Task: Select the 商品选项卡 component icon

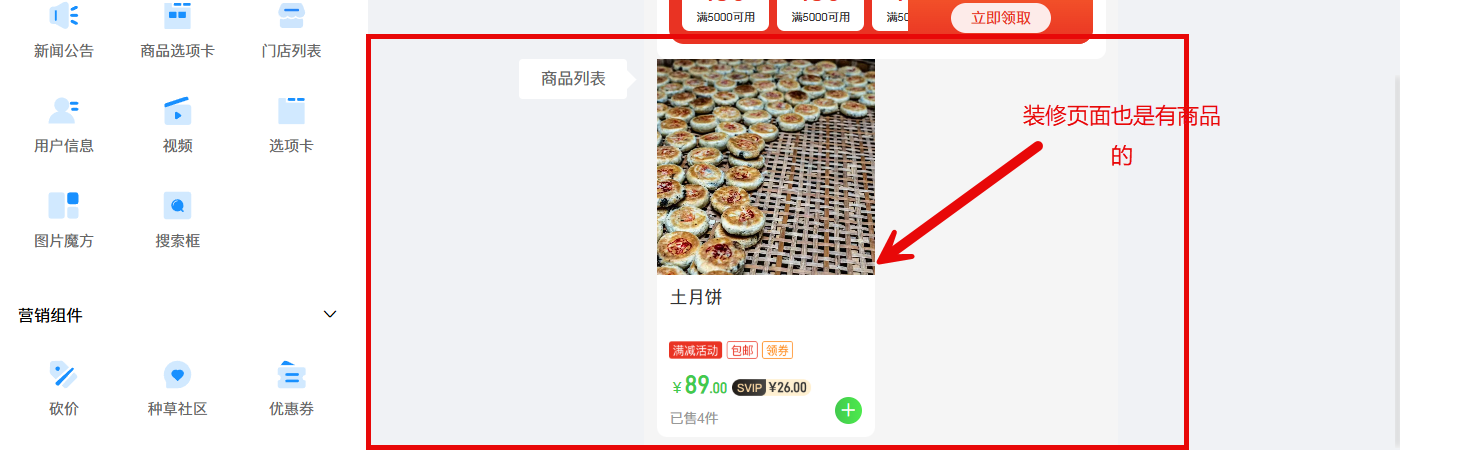Action: pos(177,15)
